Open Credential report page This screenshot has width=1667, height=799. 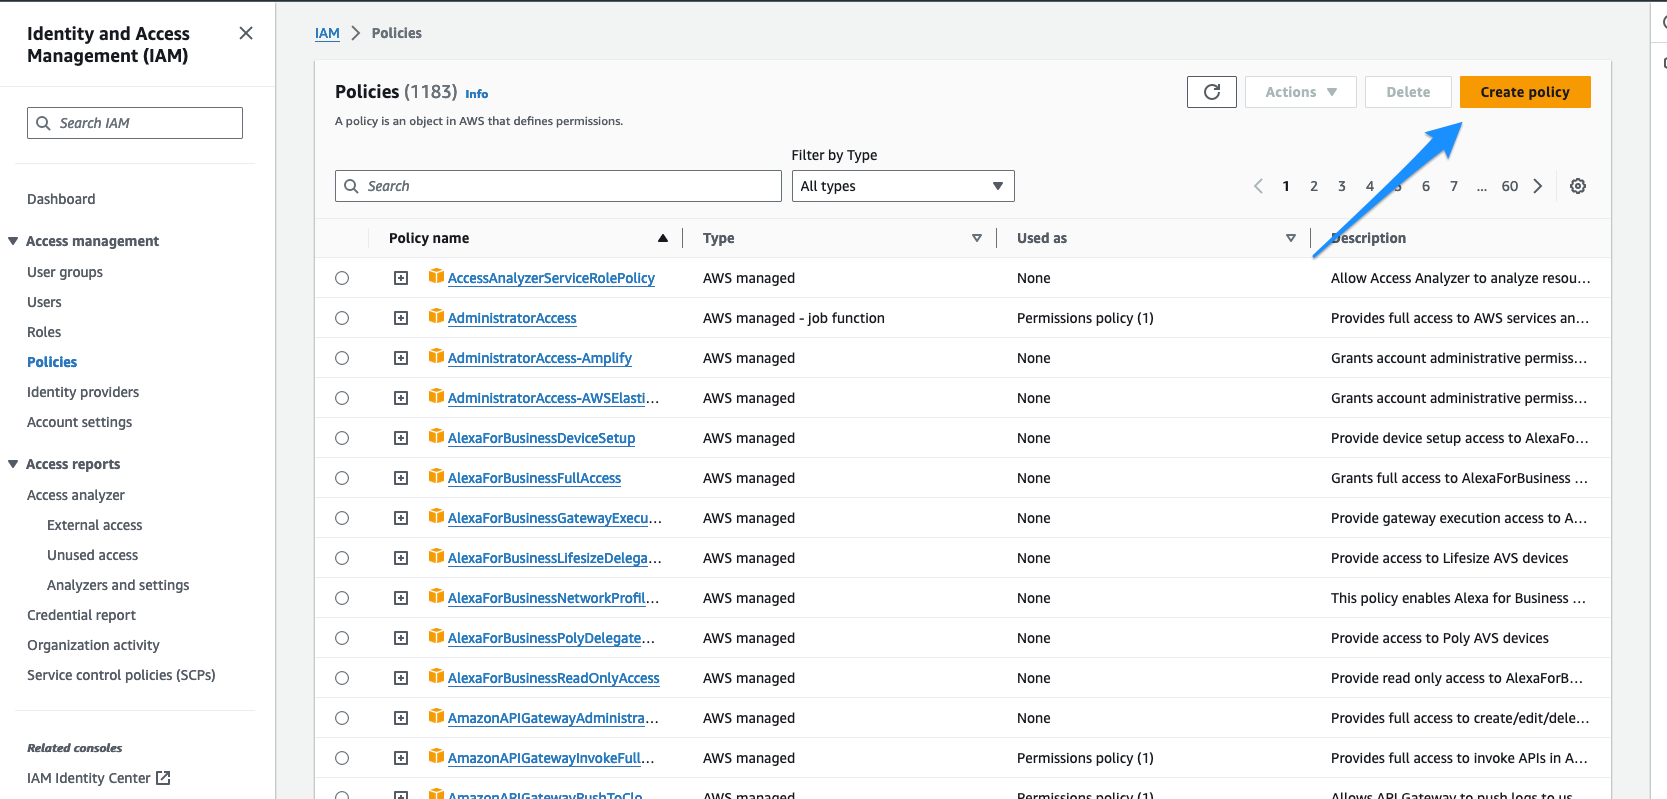pos(81,615)
